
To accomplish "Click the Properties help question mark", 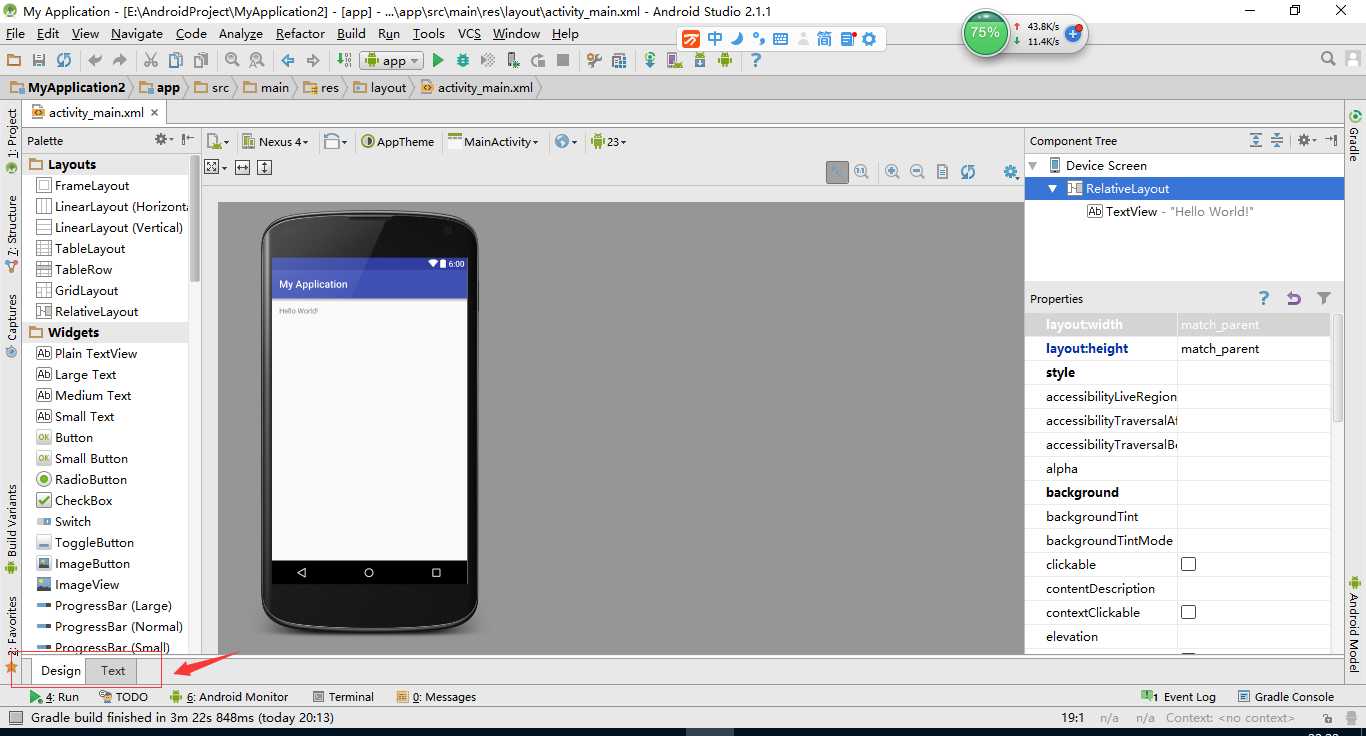I will point(1264,298).
